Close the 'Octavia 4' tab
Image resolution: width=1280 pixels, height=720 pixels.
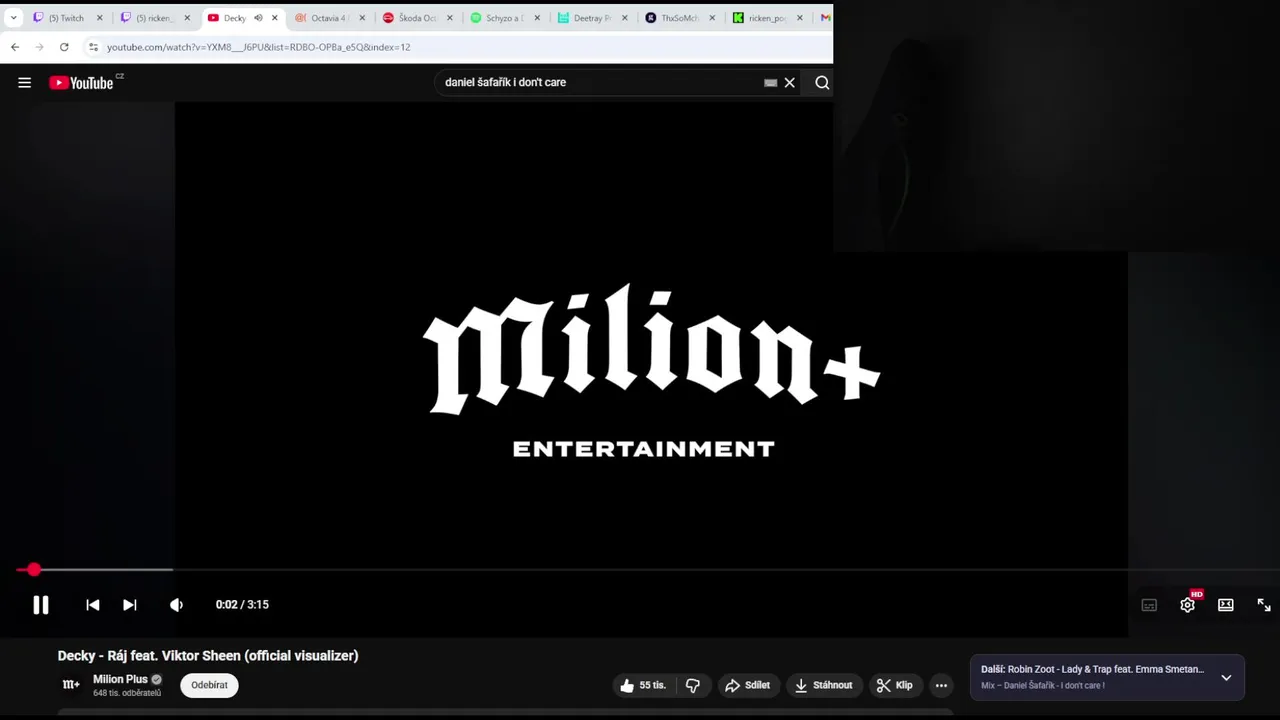(361, 18)
